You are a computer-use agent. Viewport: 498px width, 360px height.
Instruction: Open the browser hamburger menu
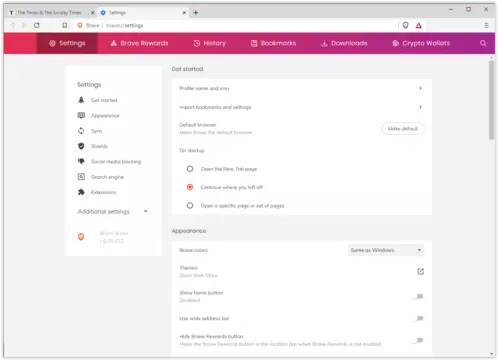click(x=486, y=25)
